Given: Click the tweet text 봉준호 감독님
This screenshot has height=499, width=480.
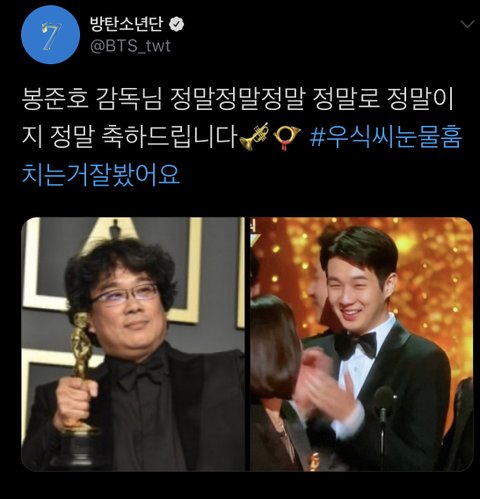Looking at the screenshot, I should click(x=92, y=99).
